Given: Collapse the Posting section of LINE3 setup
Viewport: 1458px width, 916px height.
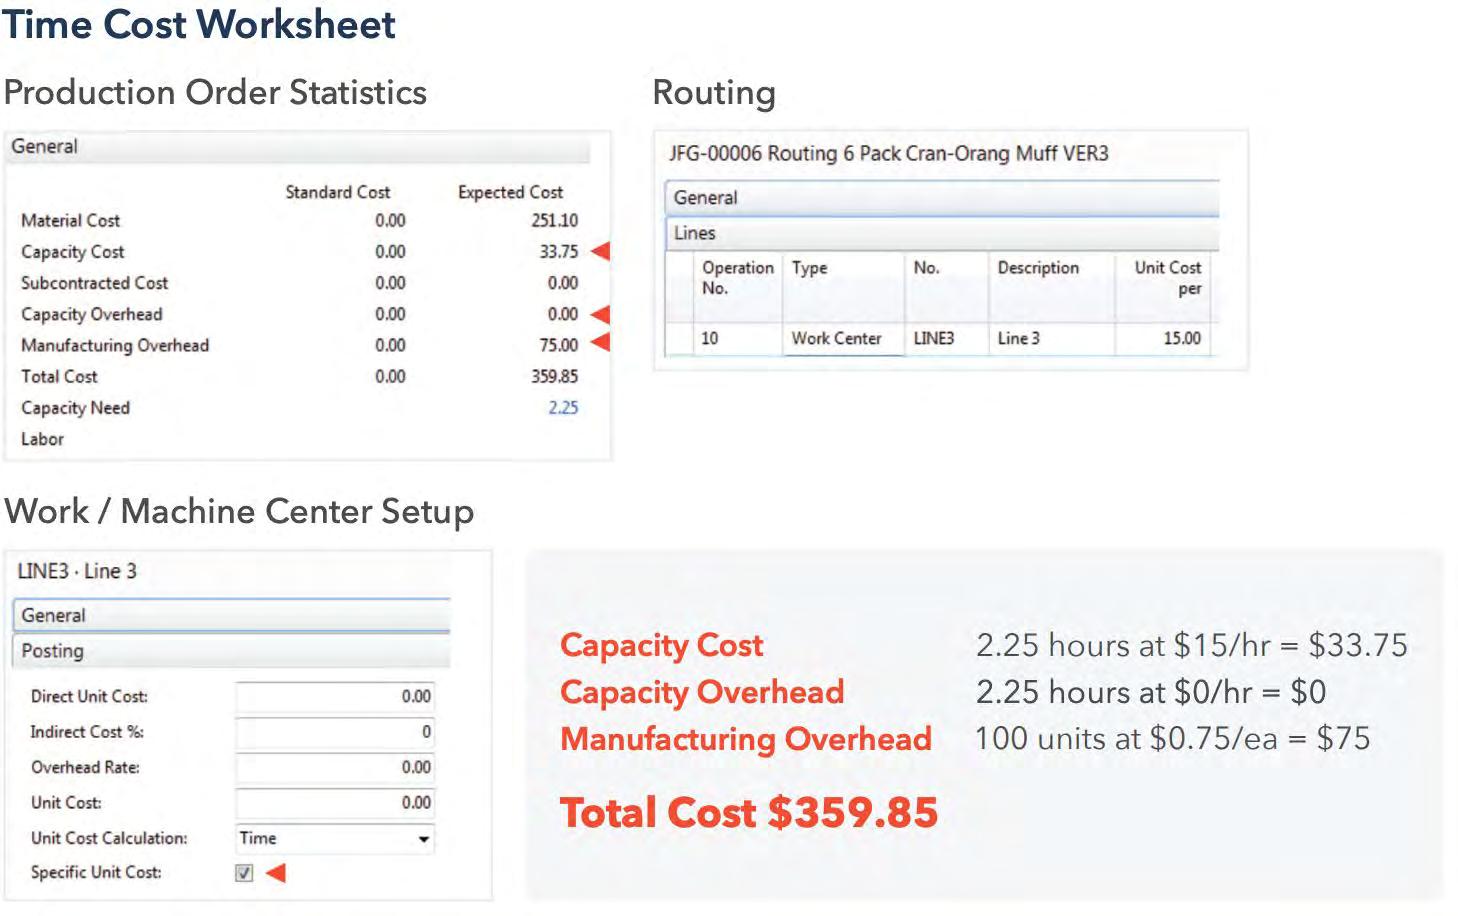Looking at the screenshot, I should point(231,651).
